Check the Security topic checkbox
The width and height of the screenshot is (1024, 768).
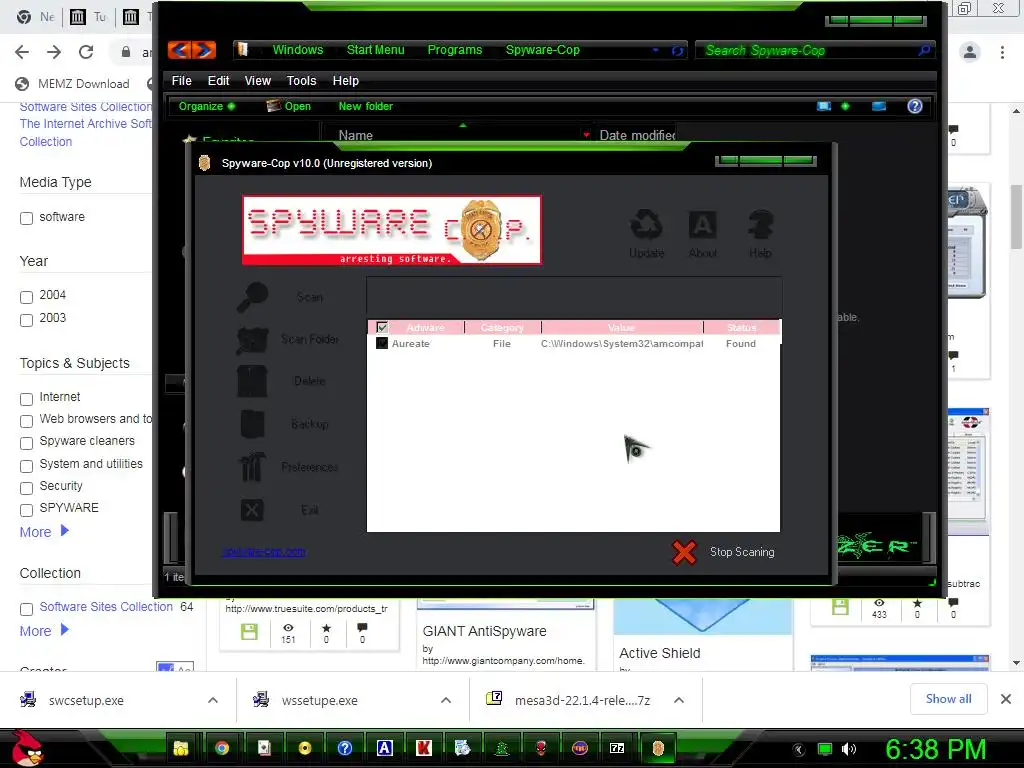[26, 488]
